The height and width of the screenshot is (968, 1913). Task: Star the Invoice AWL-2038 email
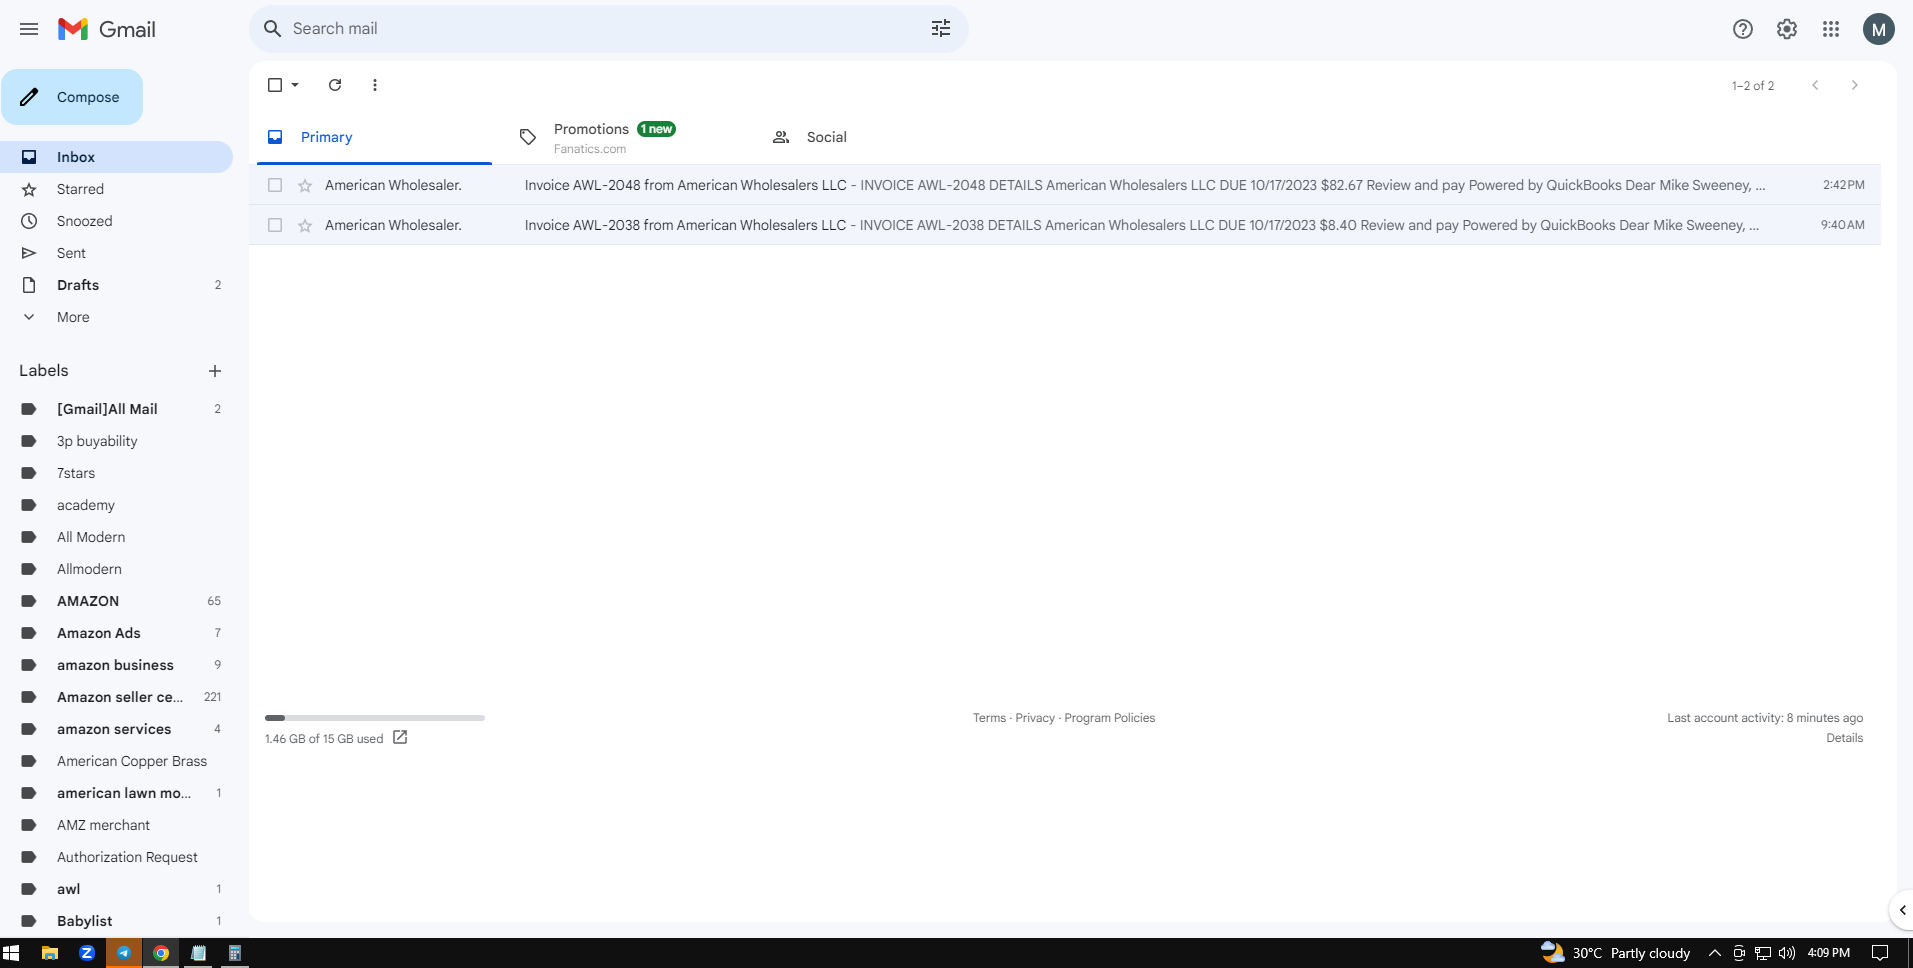(x=305, y=225)
